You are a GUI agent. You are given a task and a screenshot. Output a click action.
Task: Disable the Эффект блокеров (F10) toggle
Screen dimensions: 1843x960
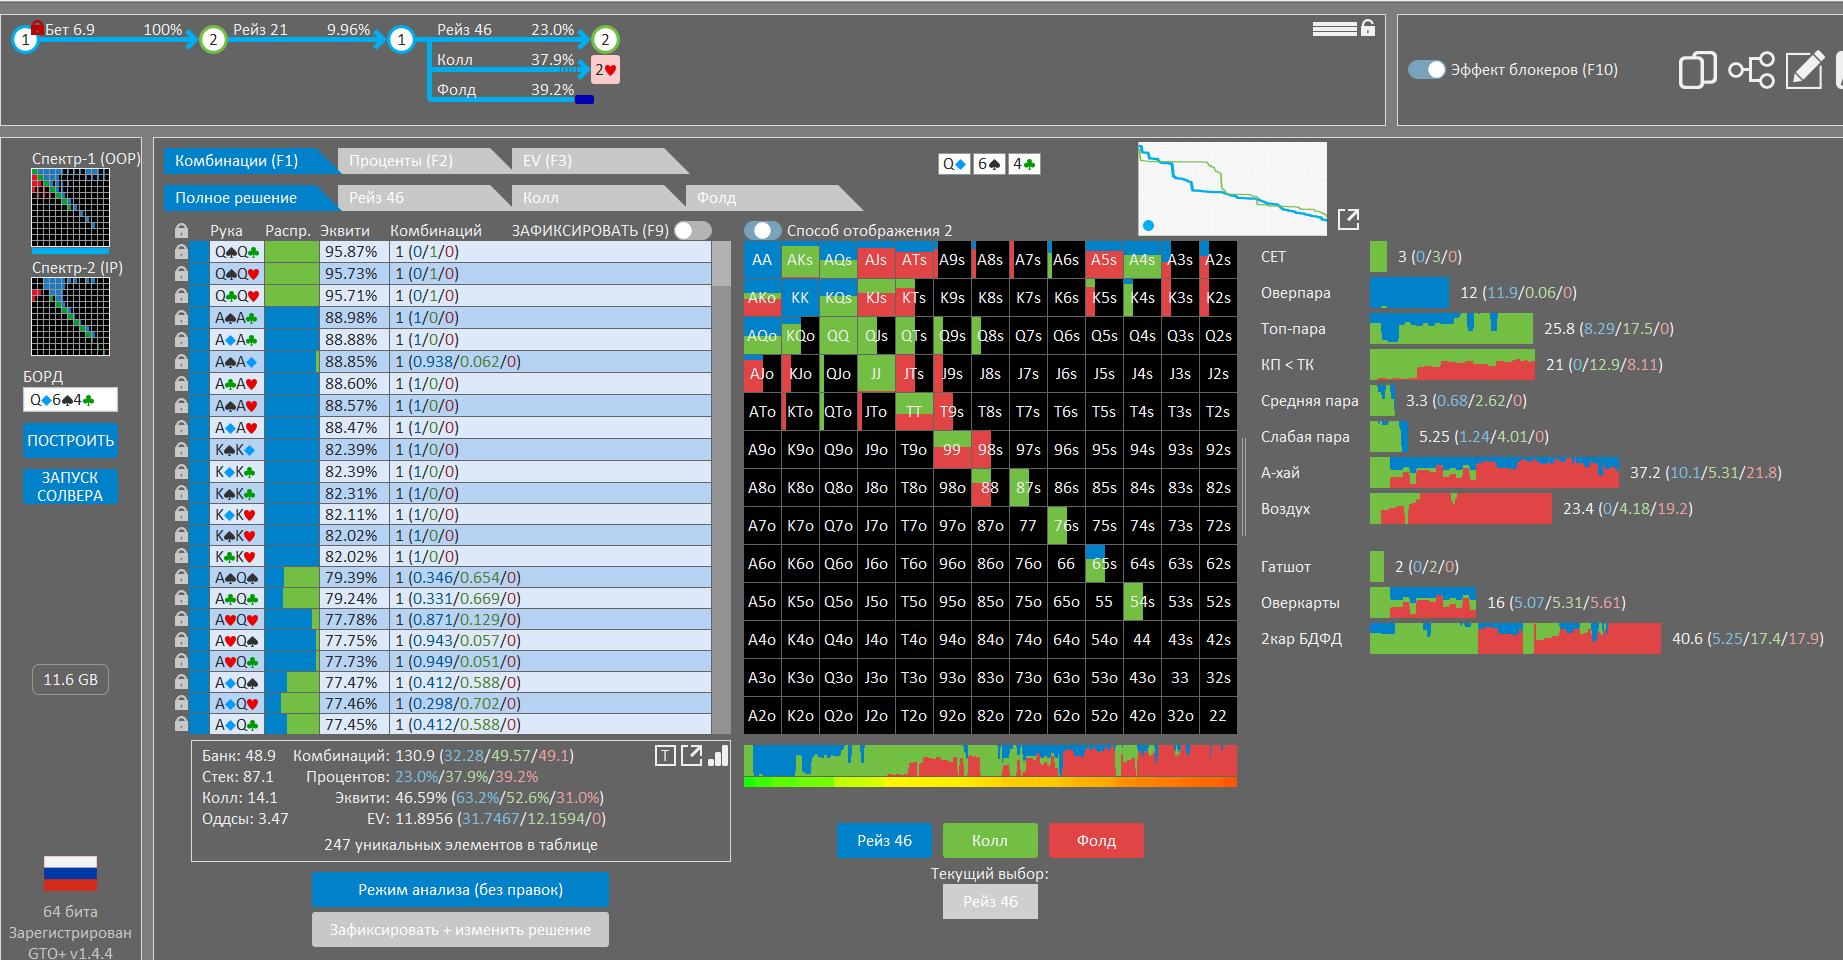point(1426,70)
